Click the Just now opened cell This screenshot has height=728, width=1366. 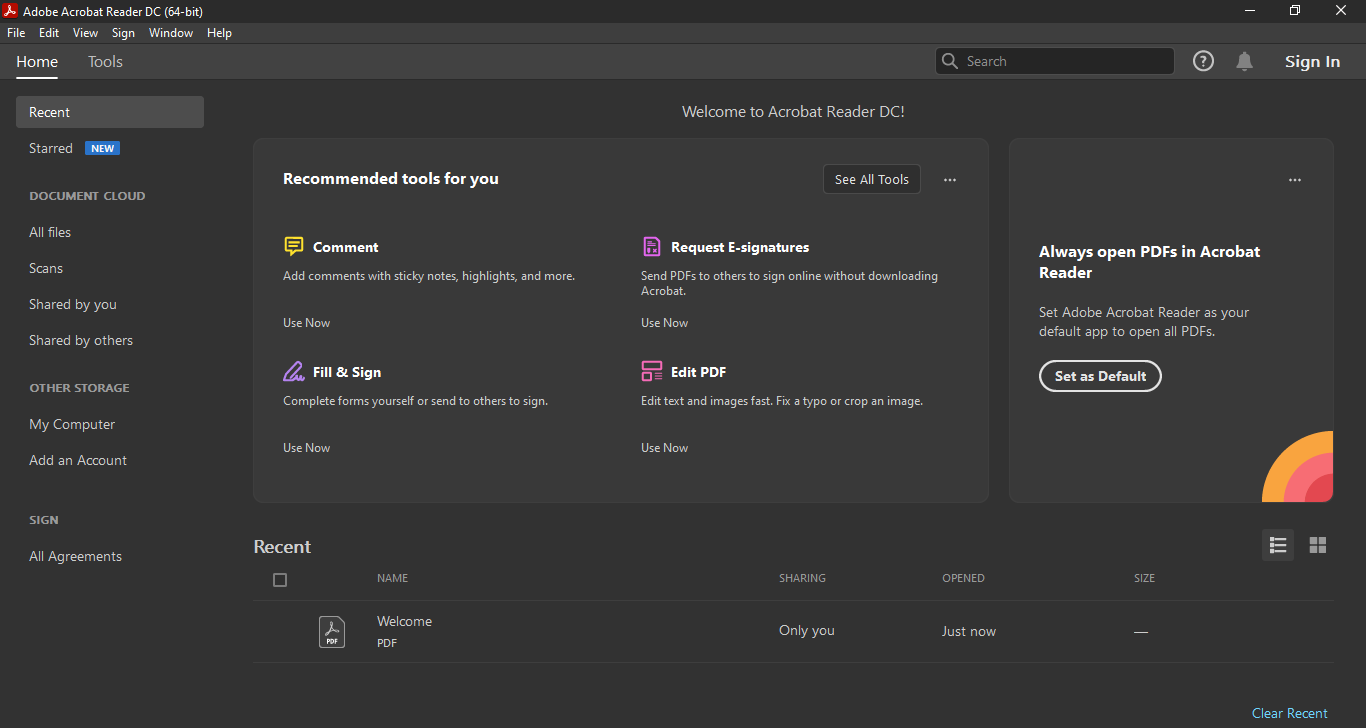968,631
